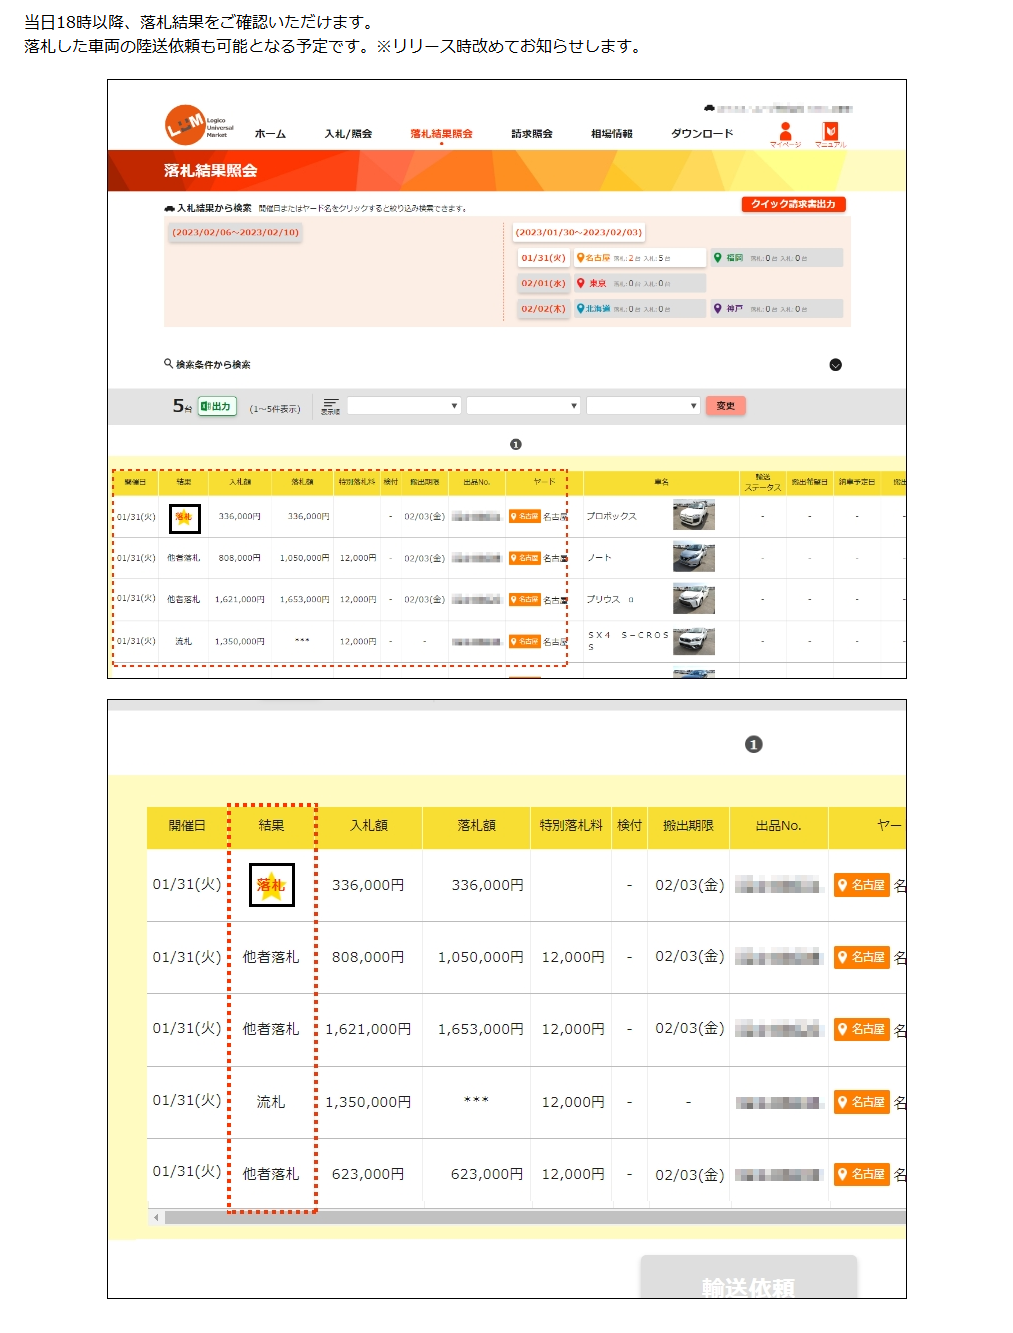
Task: Click the Excel export (出力) icon button
Action: coord(217,406)
